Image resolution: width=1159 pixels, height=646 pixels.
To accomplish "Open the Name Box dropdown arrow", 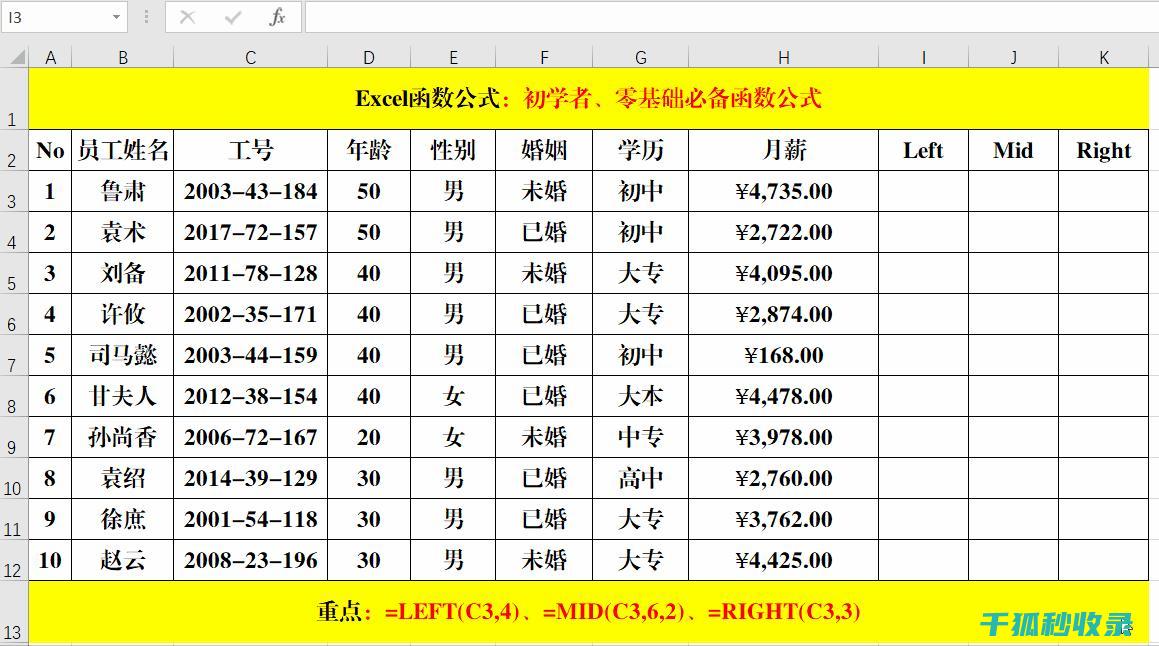I will point(116,17).
